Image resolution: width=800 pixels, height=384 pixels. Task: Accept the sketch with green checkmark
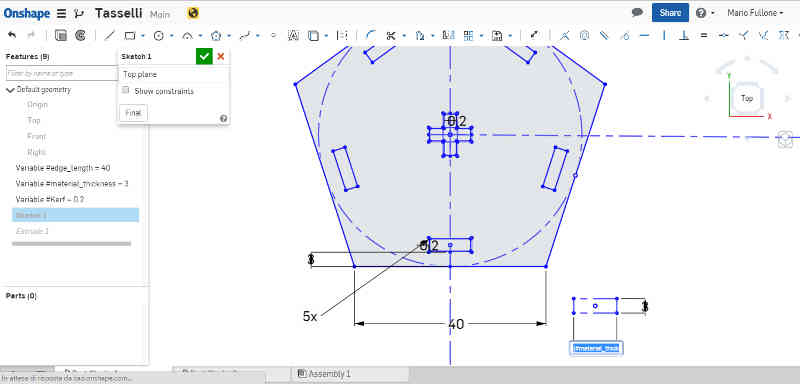pos(204,56)
